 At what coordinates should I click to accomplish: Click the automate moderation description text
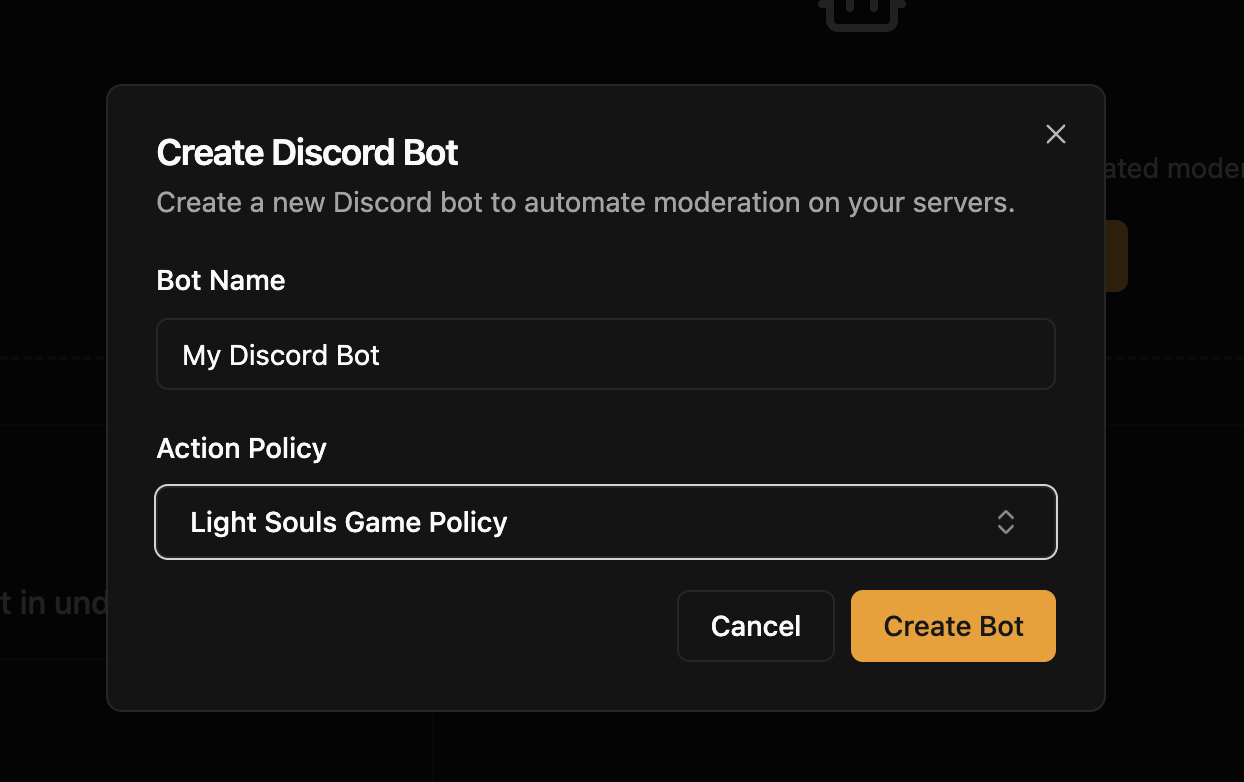point(584,202)
